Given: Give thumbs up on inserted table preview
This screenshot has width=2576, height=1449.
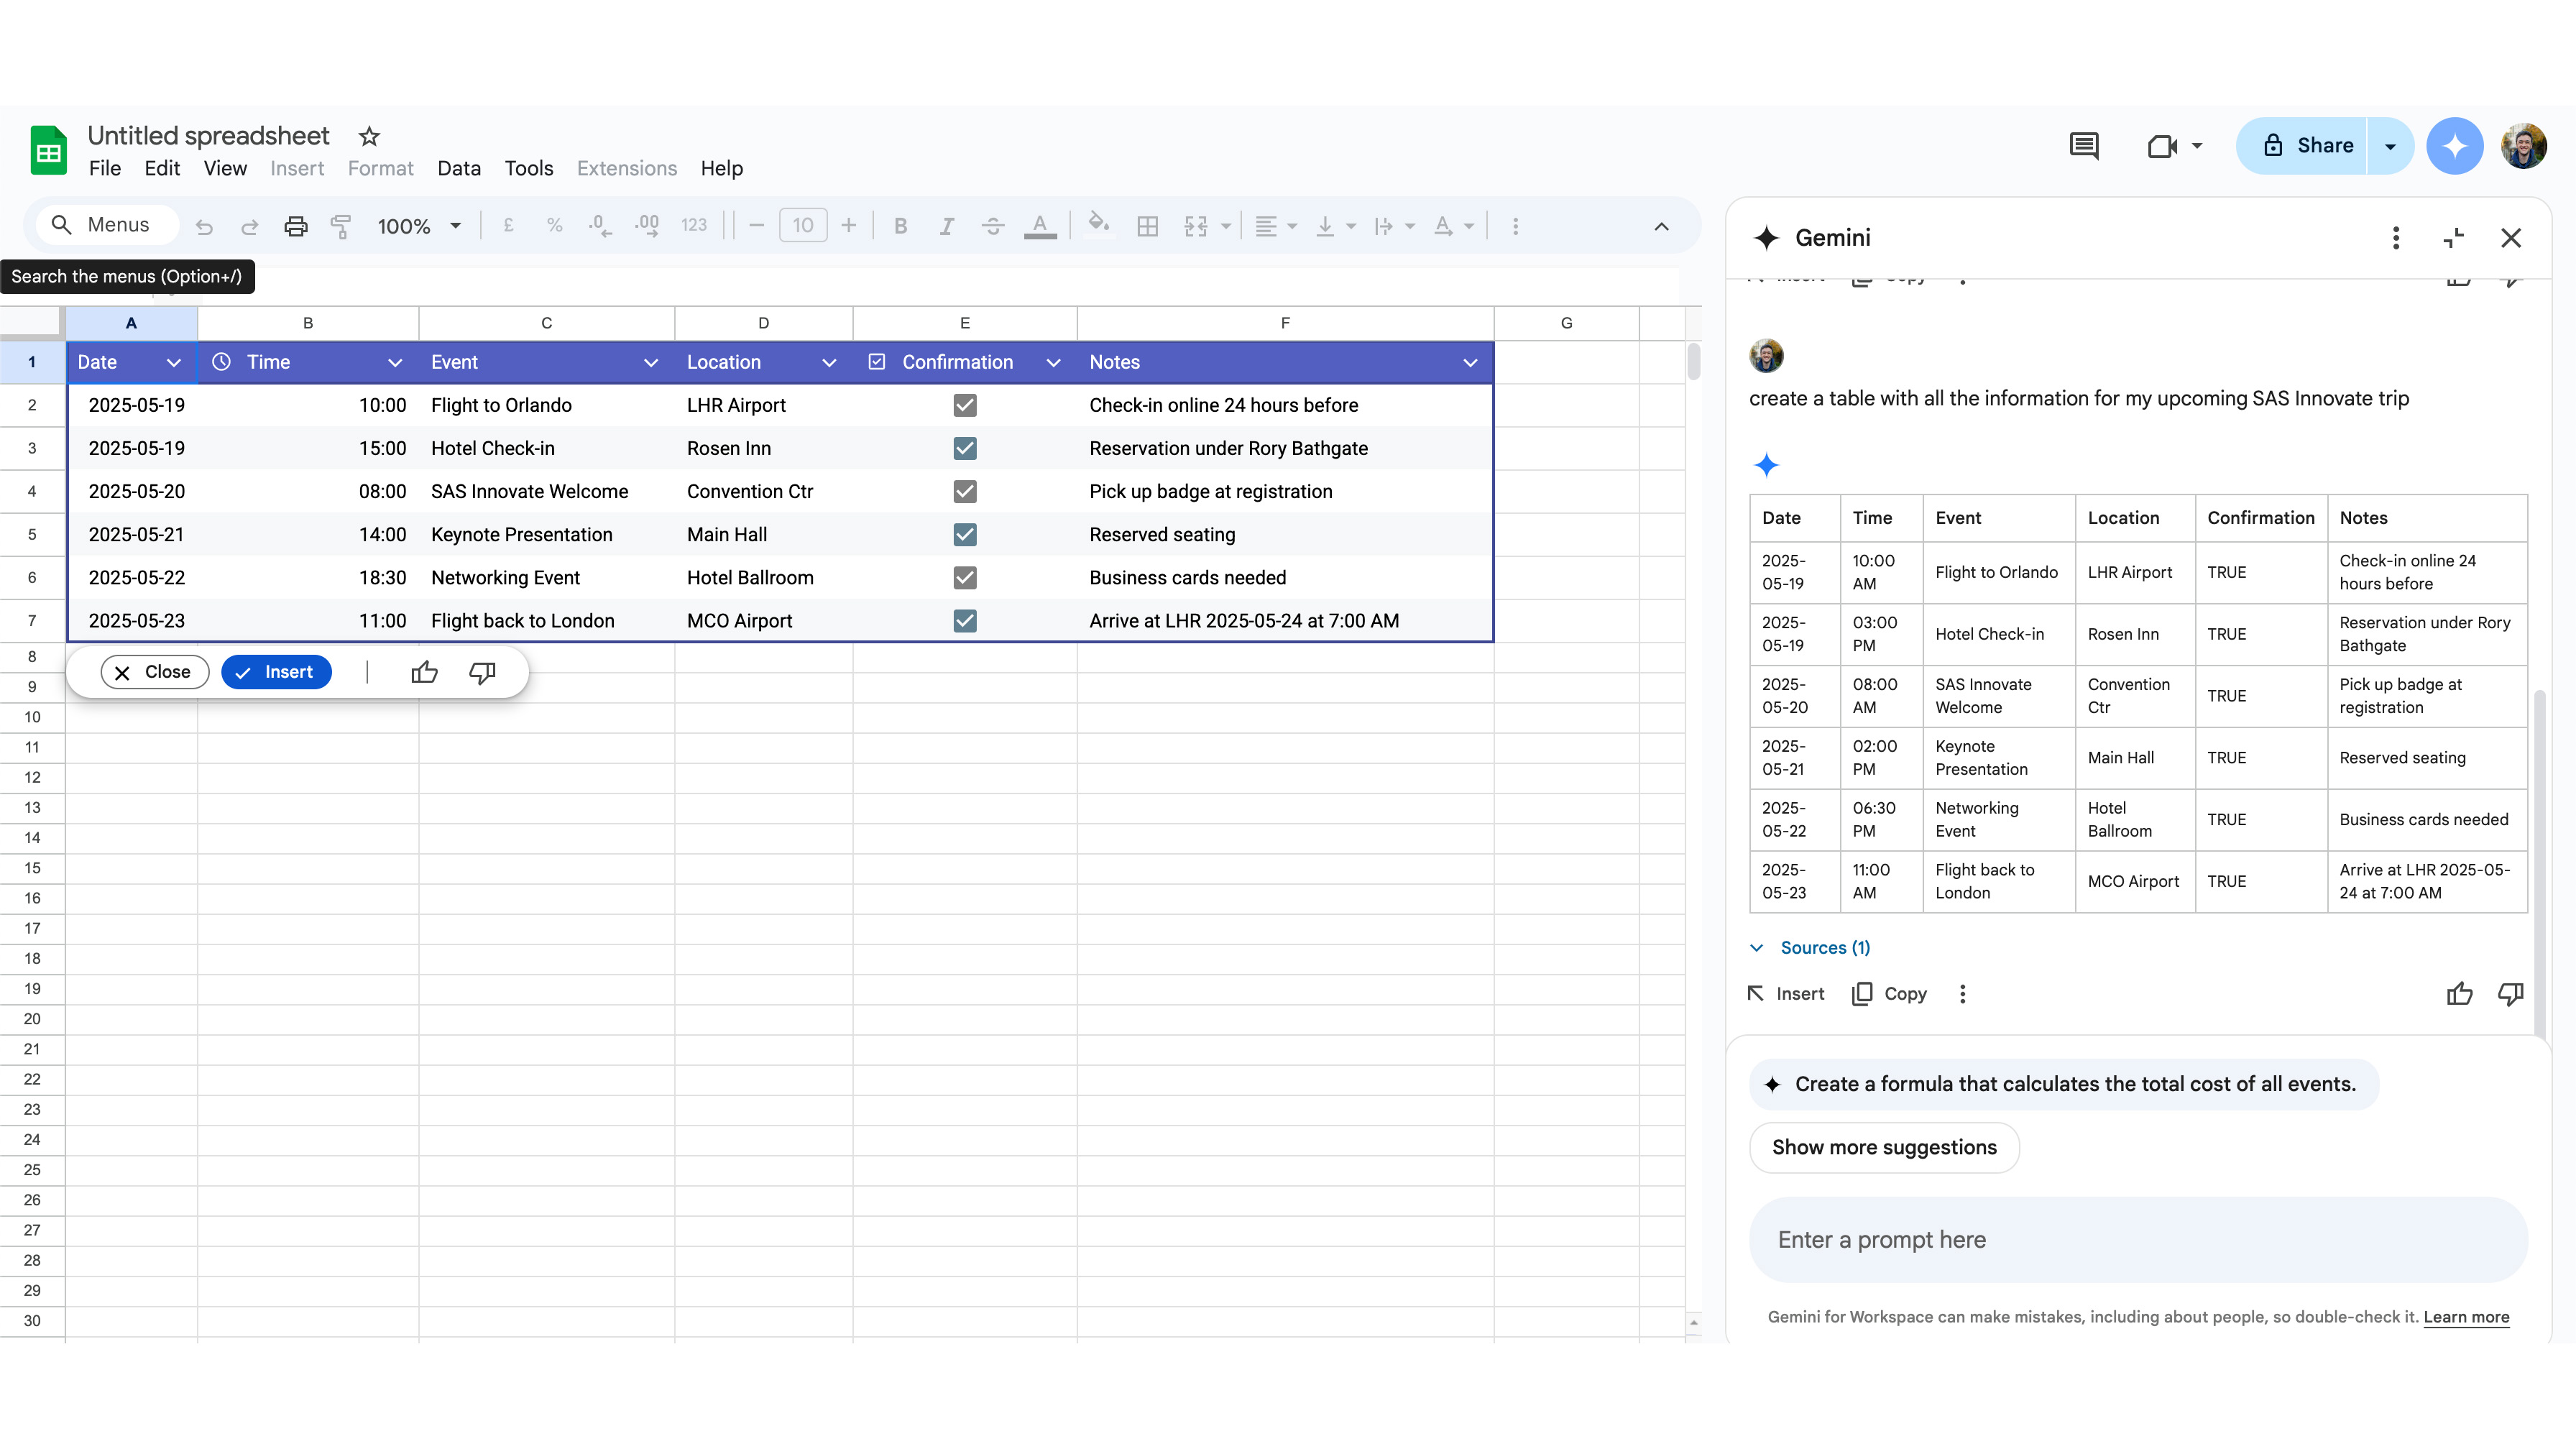Looking at the screenshot, I should pyautogui.click(x=424, y=672).
